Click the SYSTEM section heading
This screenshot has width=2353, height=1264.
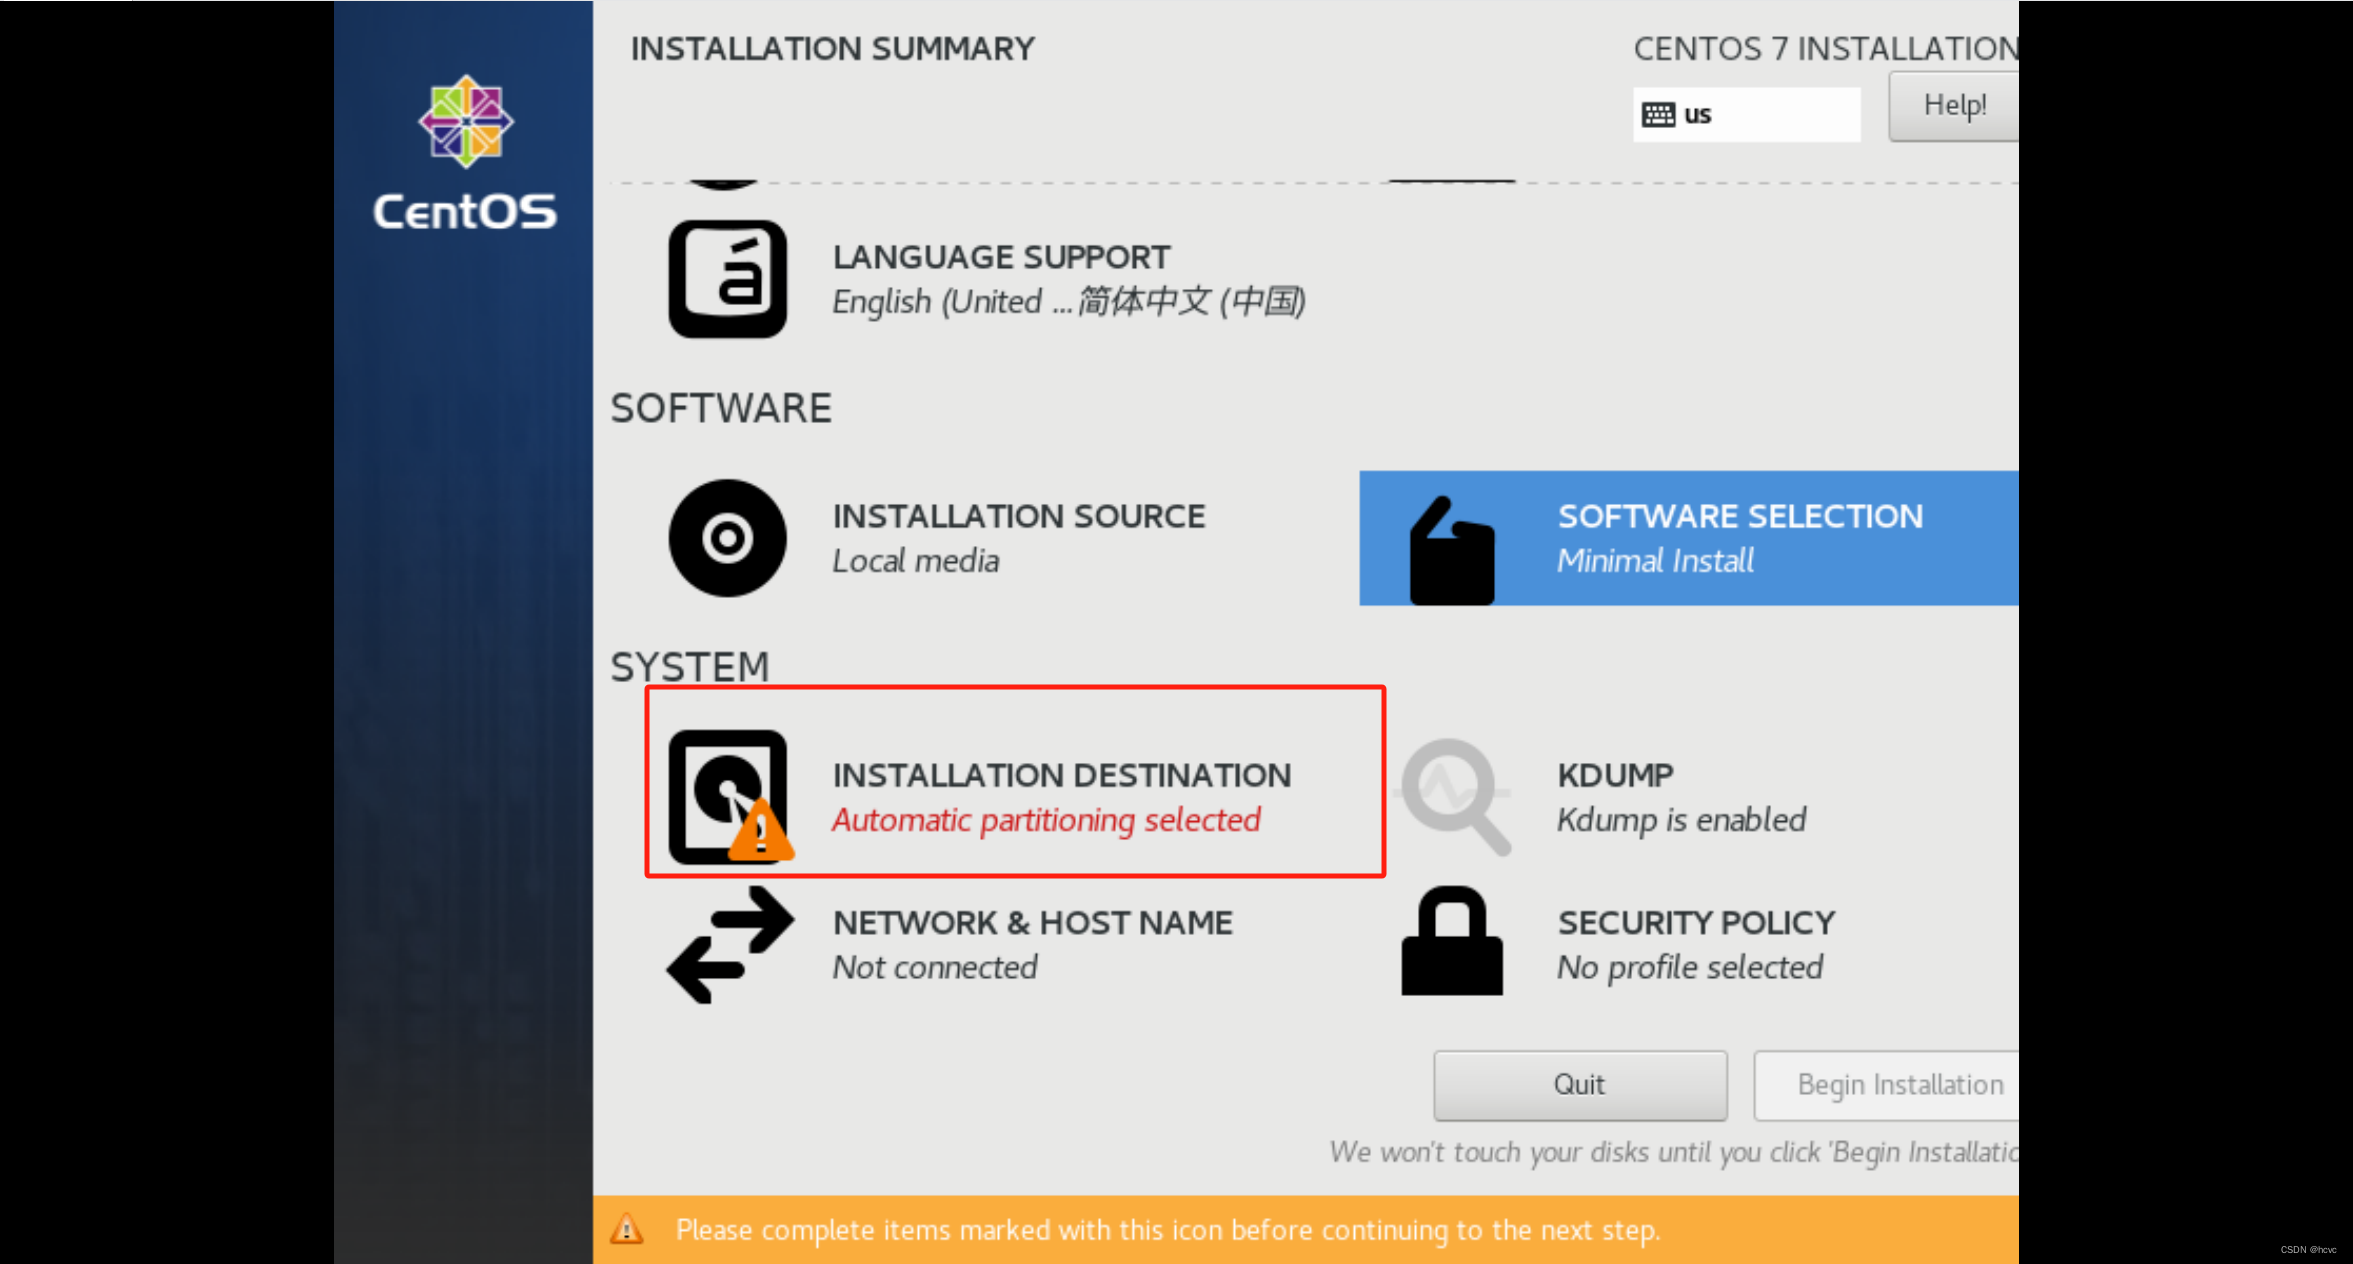690,667
